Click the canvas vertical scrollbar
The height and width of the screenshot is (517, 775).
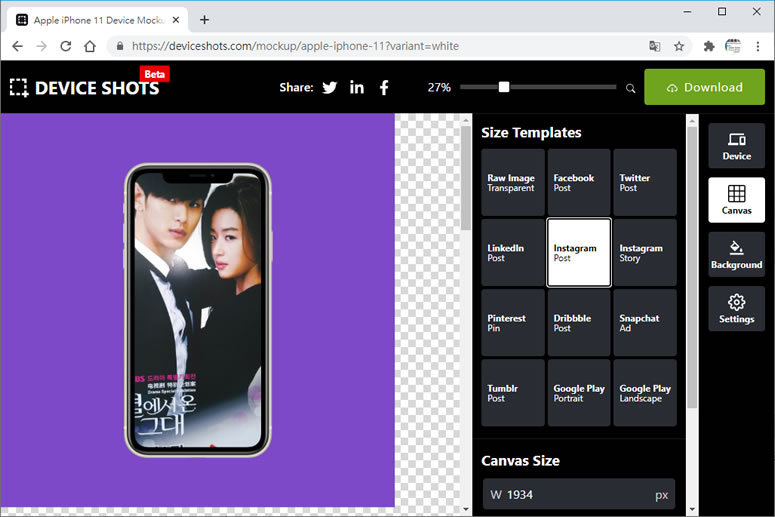click(x=466, y=178)
